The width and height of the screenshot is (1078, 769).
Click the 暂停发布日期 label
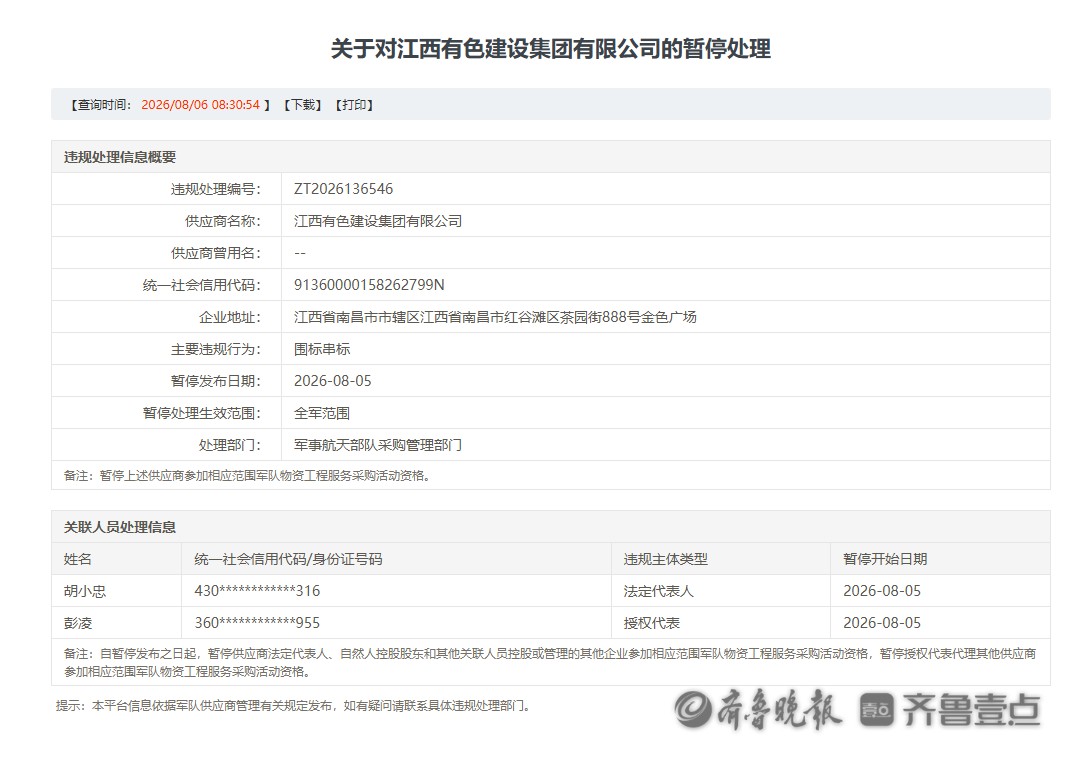tap(216, 381)
